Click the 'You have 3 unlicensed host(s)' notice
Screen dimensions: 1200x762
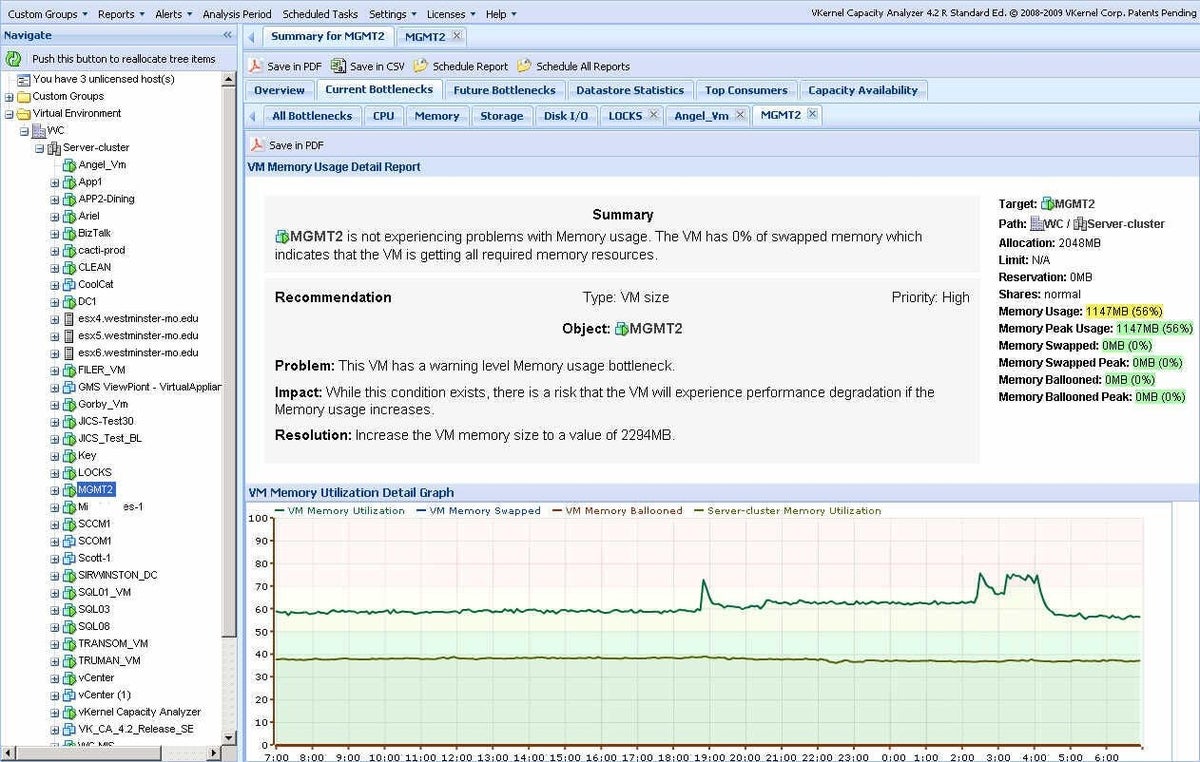pyautogui.click(x=104, y=79)
